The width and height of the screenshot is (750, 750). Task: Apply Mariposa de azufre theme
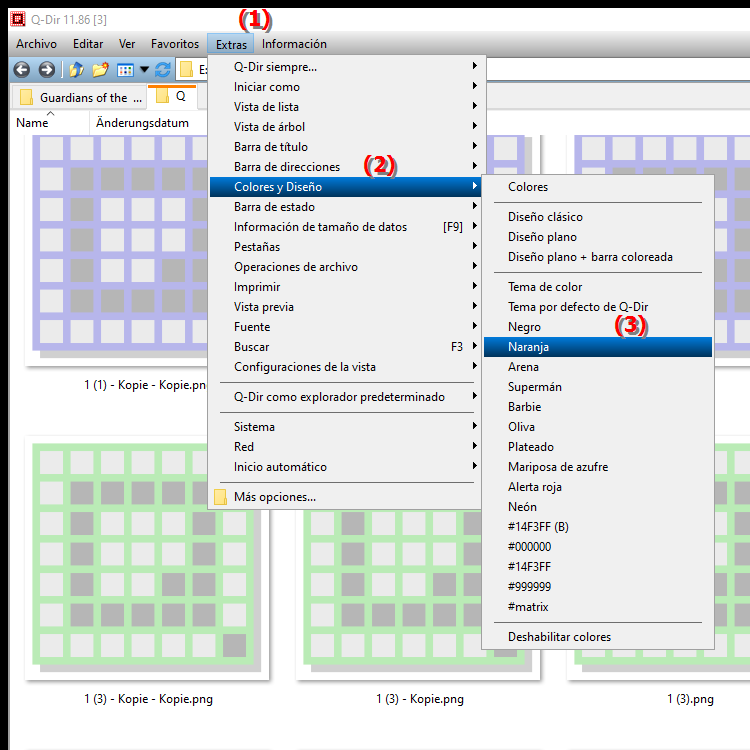(598, 467)
